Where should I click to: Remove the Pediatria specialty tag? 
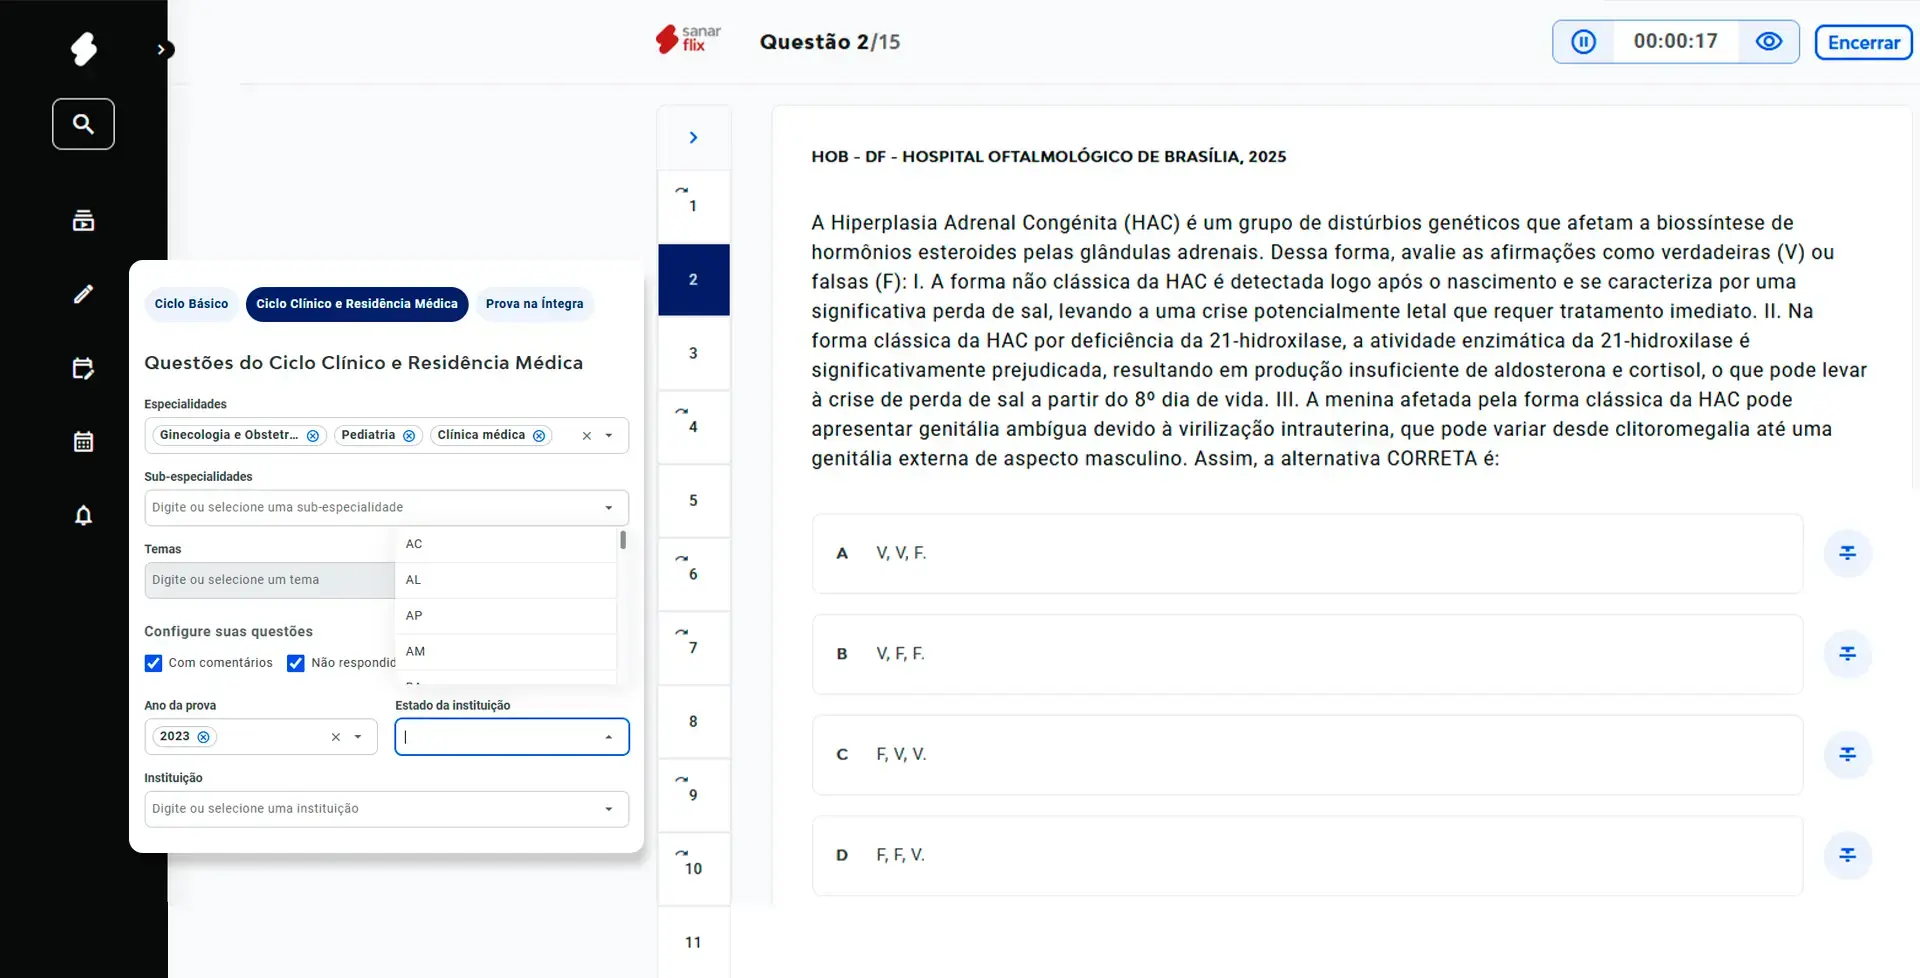tap(409, 436)
